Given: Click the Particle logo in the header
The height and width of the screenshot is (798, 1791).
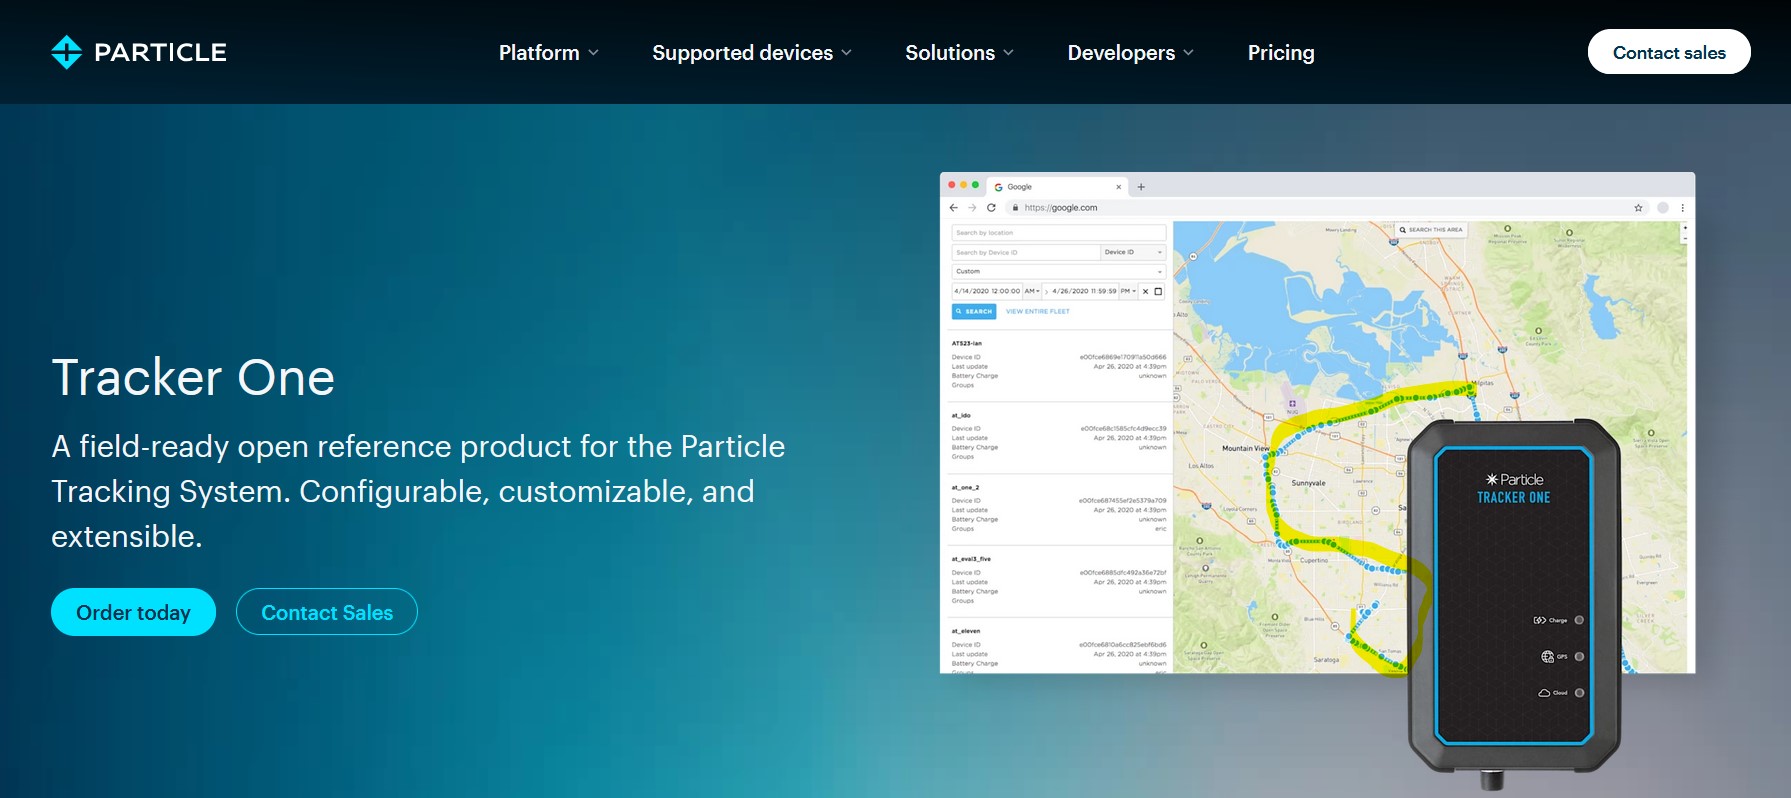Looking at the screenshot, I should (139, 52).
